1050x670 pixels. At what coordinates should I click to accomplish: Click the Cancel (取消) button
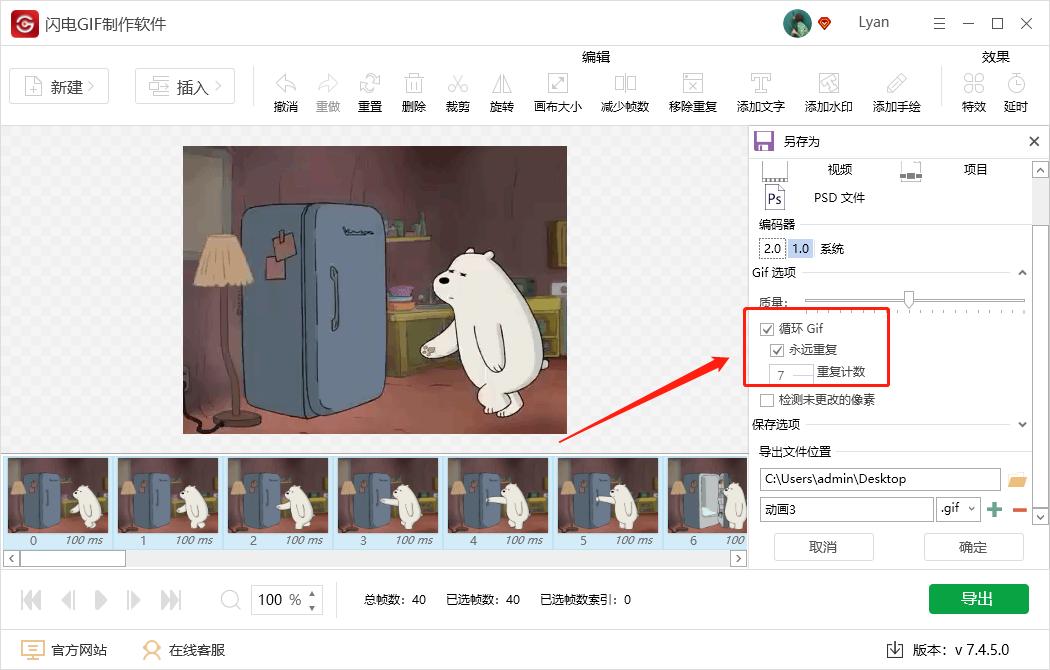pos(823,547)
